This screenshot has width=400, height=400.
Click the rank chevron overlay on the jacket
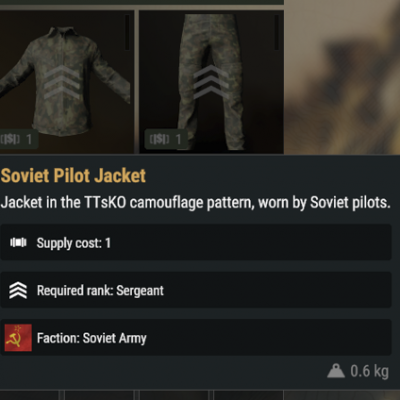click(x=62, y=82)
